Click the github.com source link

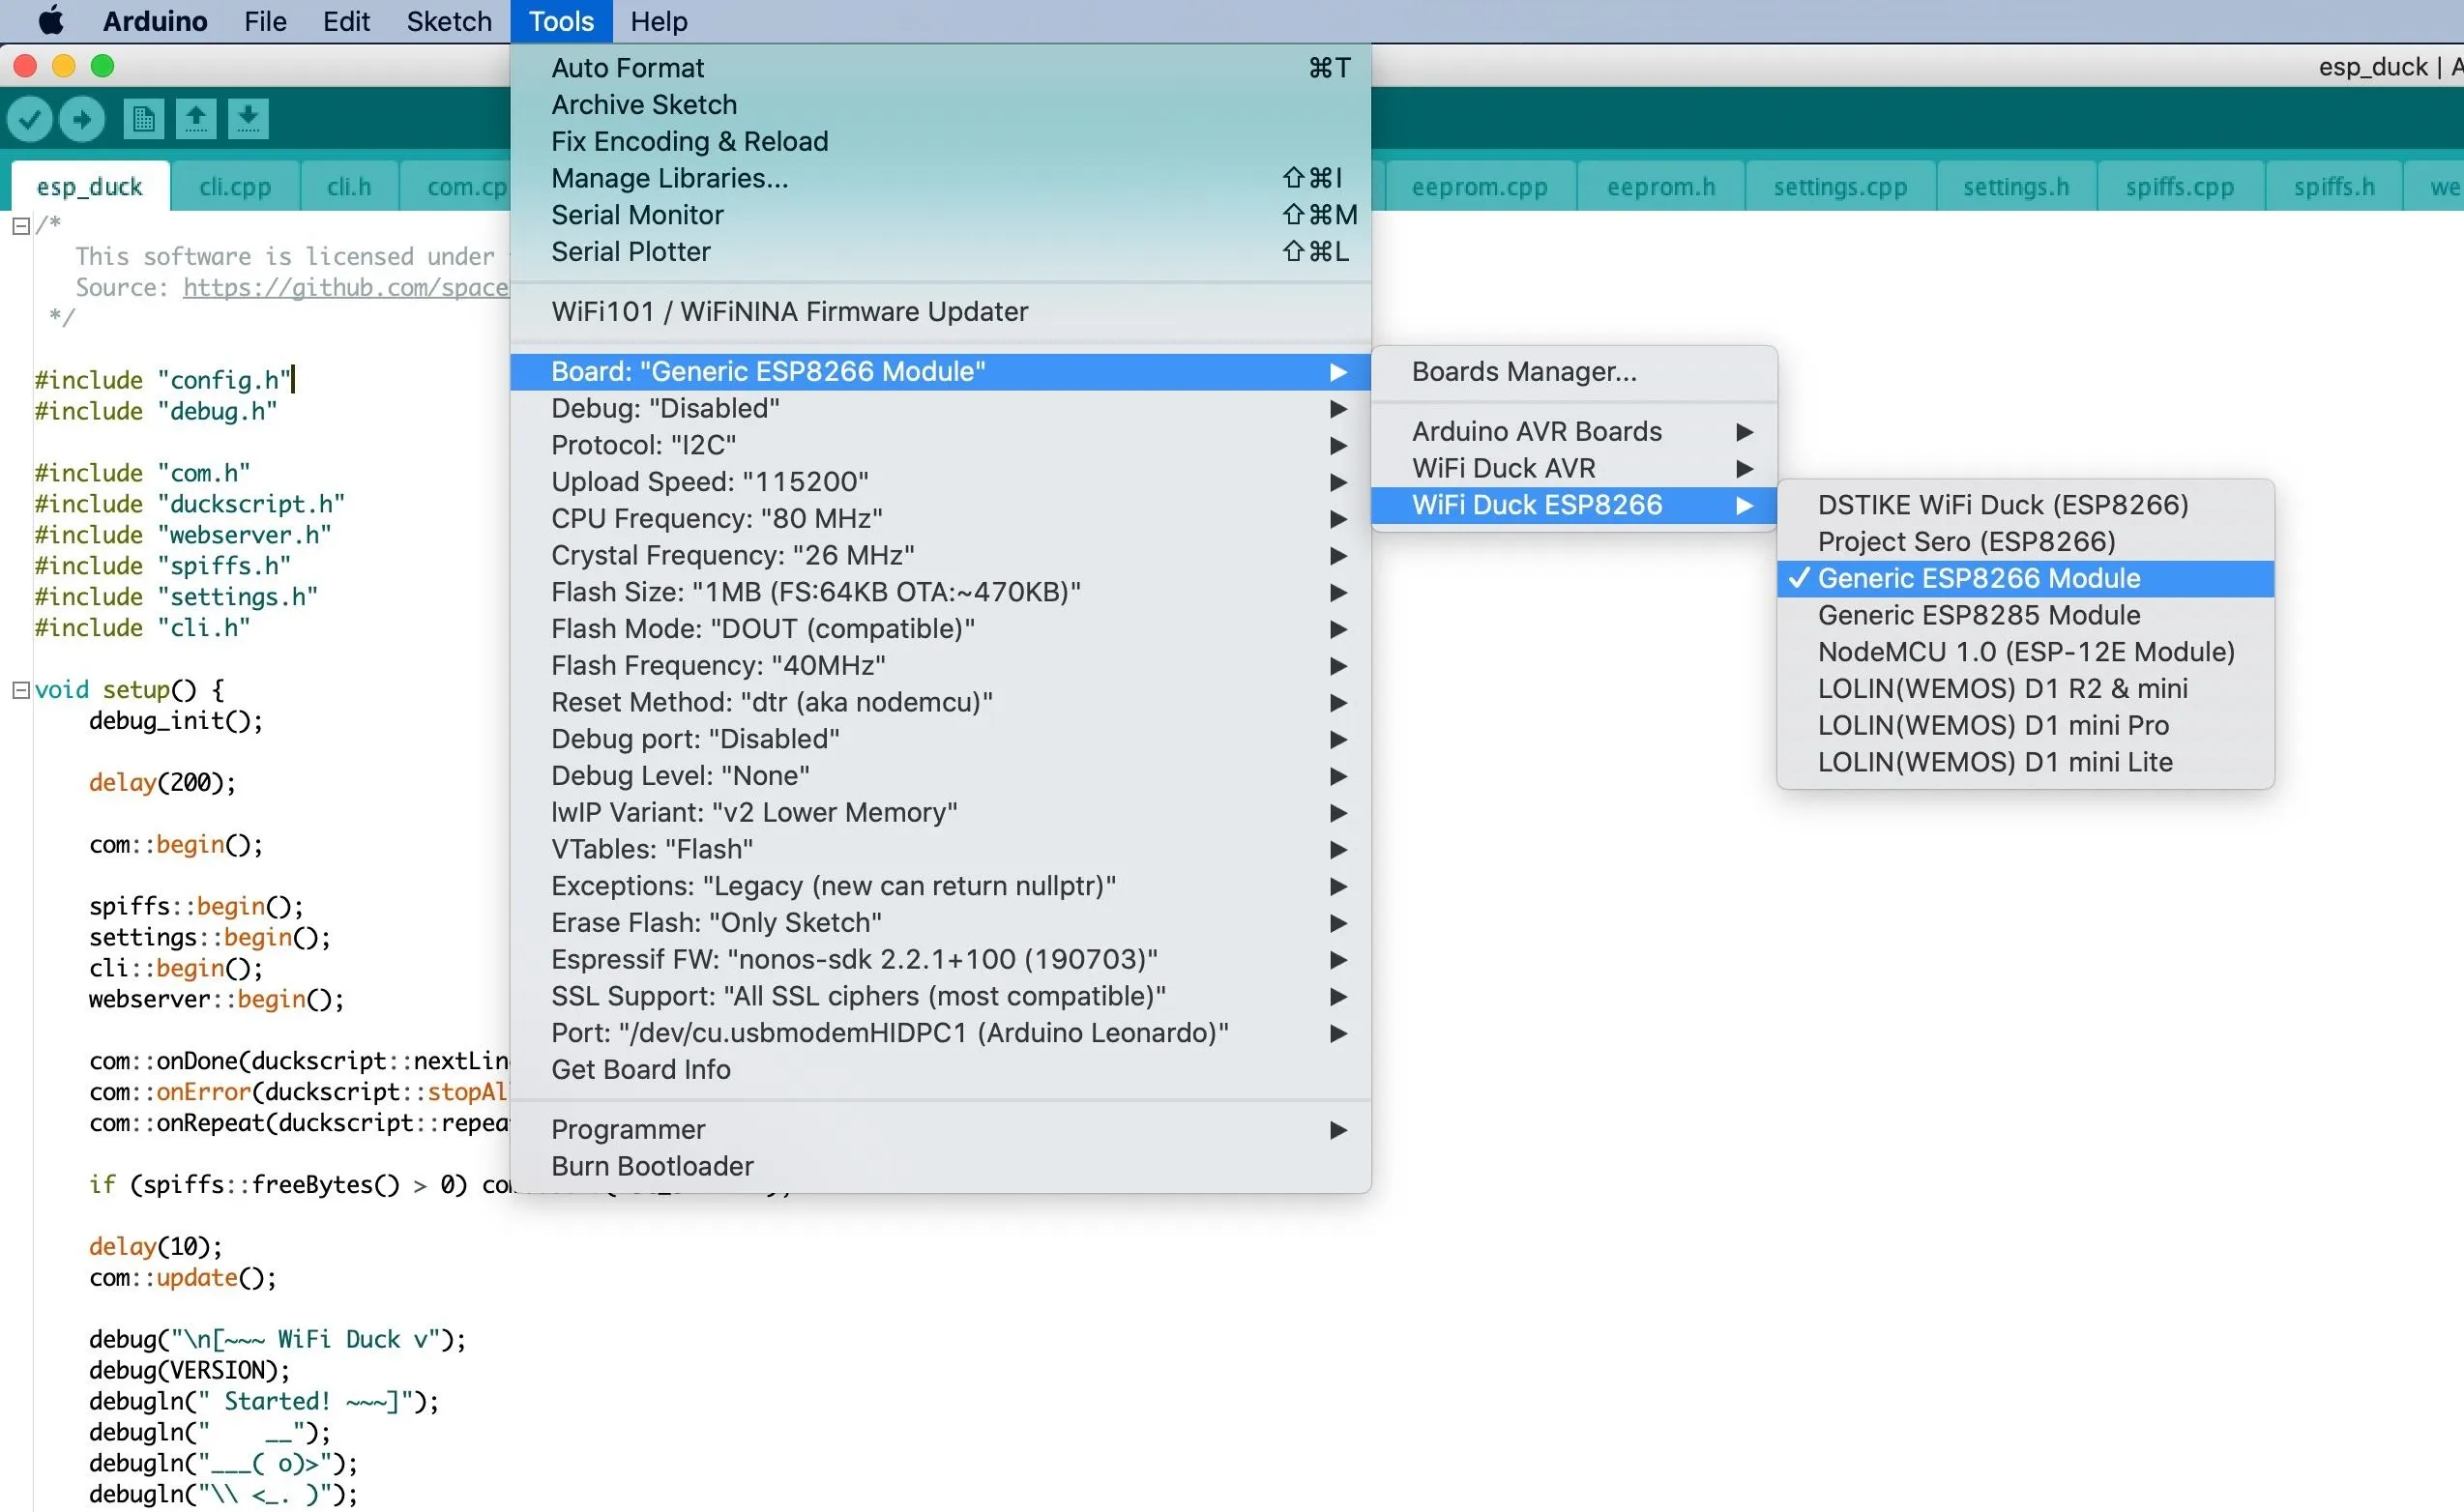(346, 288)
